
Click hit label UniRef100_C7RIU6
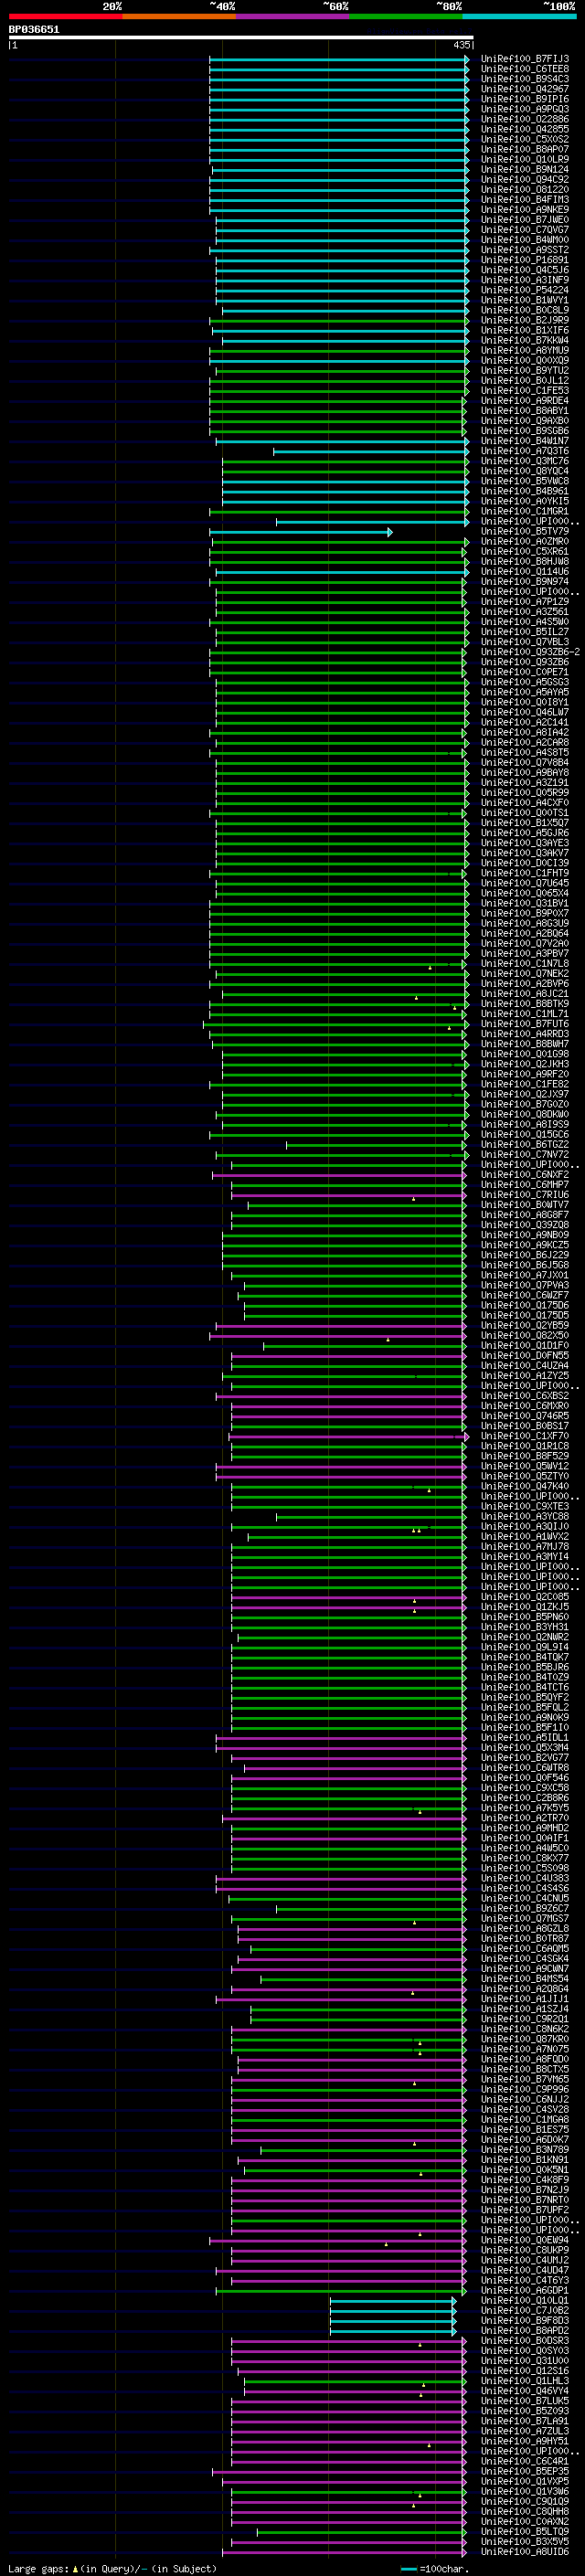coord(524,1194)
